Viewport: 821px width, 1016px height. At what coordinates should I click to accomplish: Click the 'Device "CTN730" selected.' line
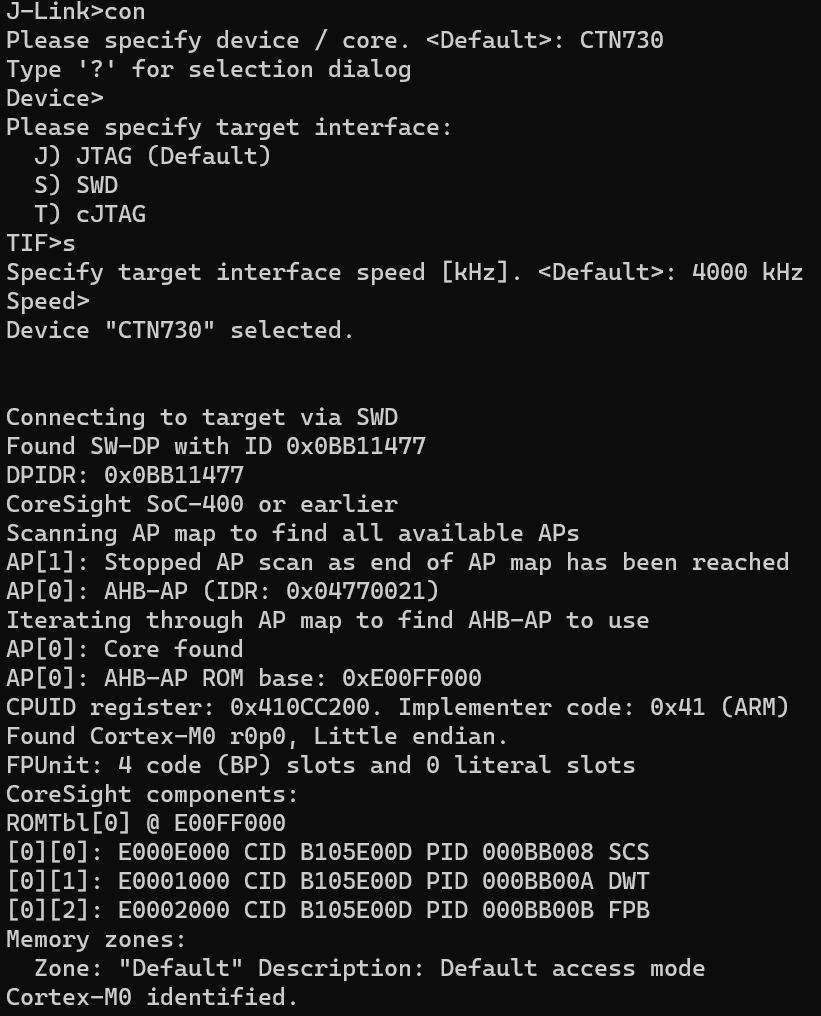pos(180,330)
